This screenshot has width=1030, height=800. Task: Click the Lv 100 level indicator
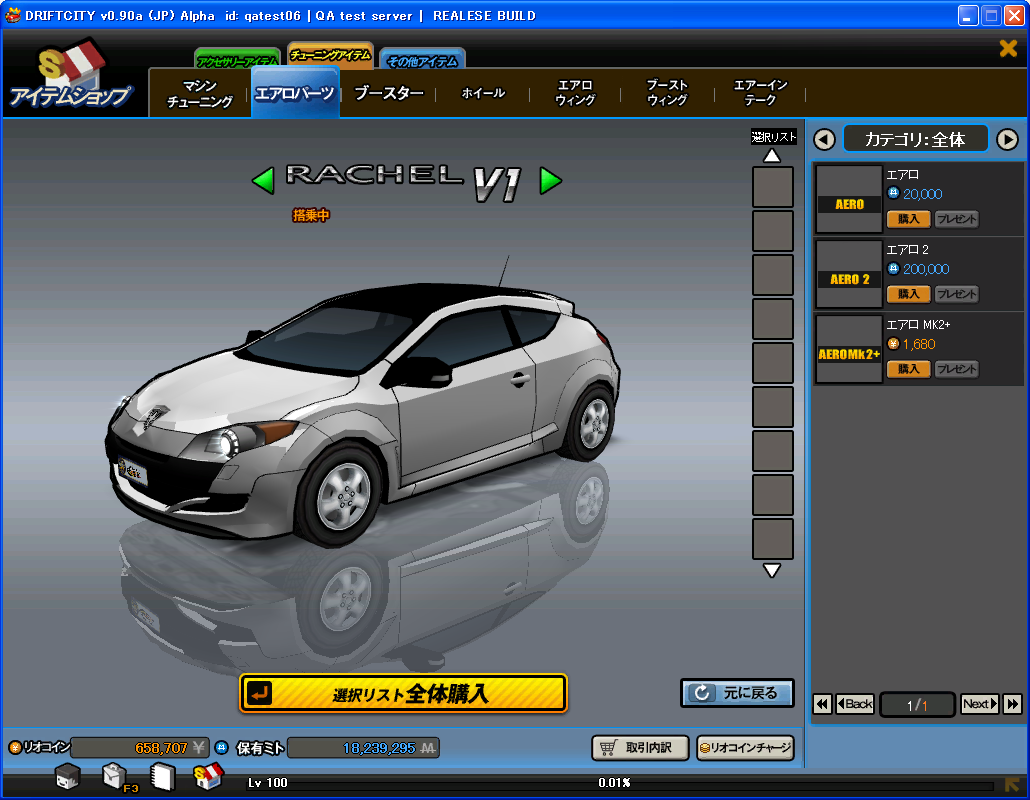(267, 782)
